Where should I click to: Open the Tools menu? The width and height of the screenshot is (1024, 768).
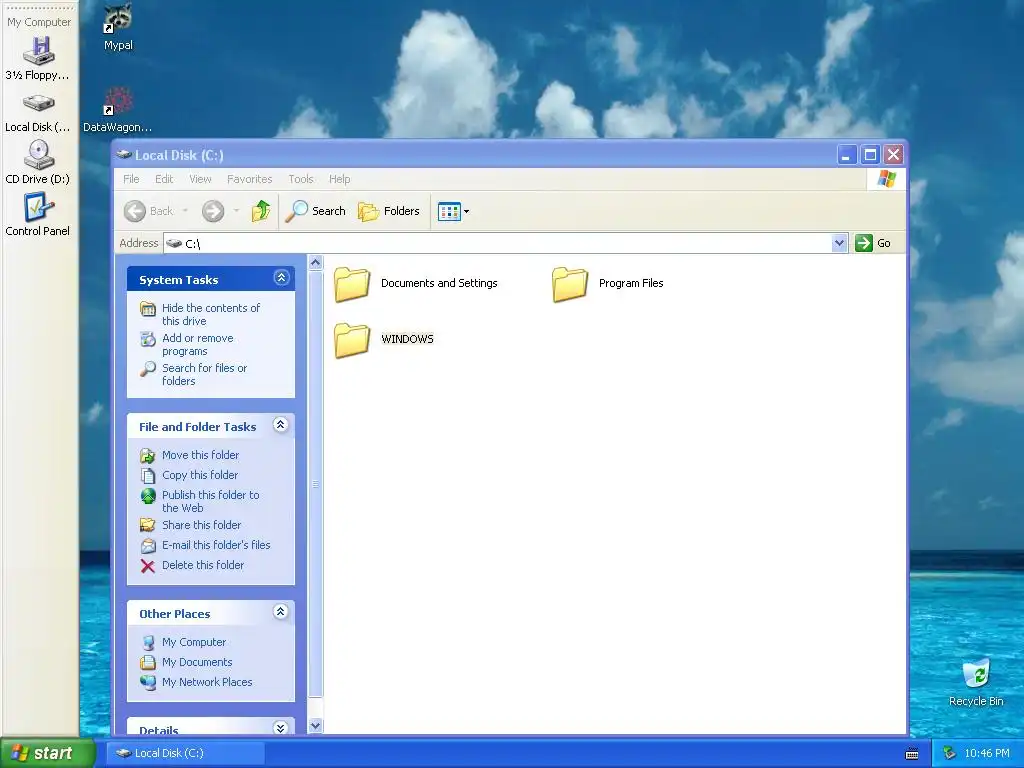[x=300, y=179]
